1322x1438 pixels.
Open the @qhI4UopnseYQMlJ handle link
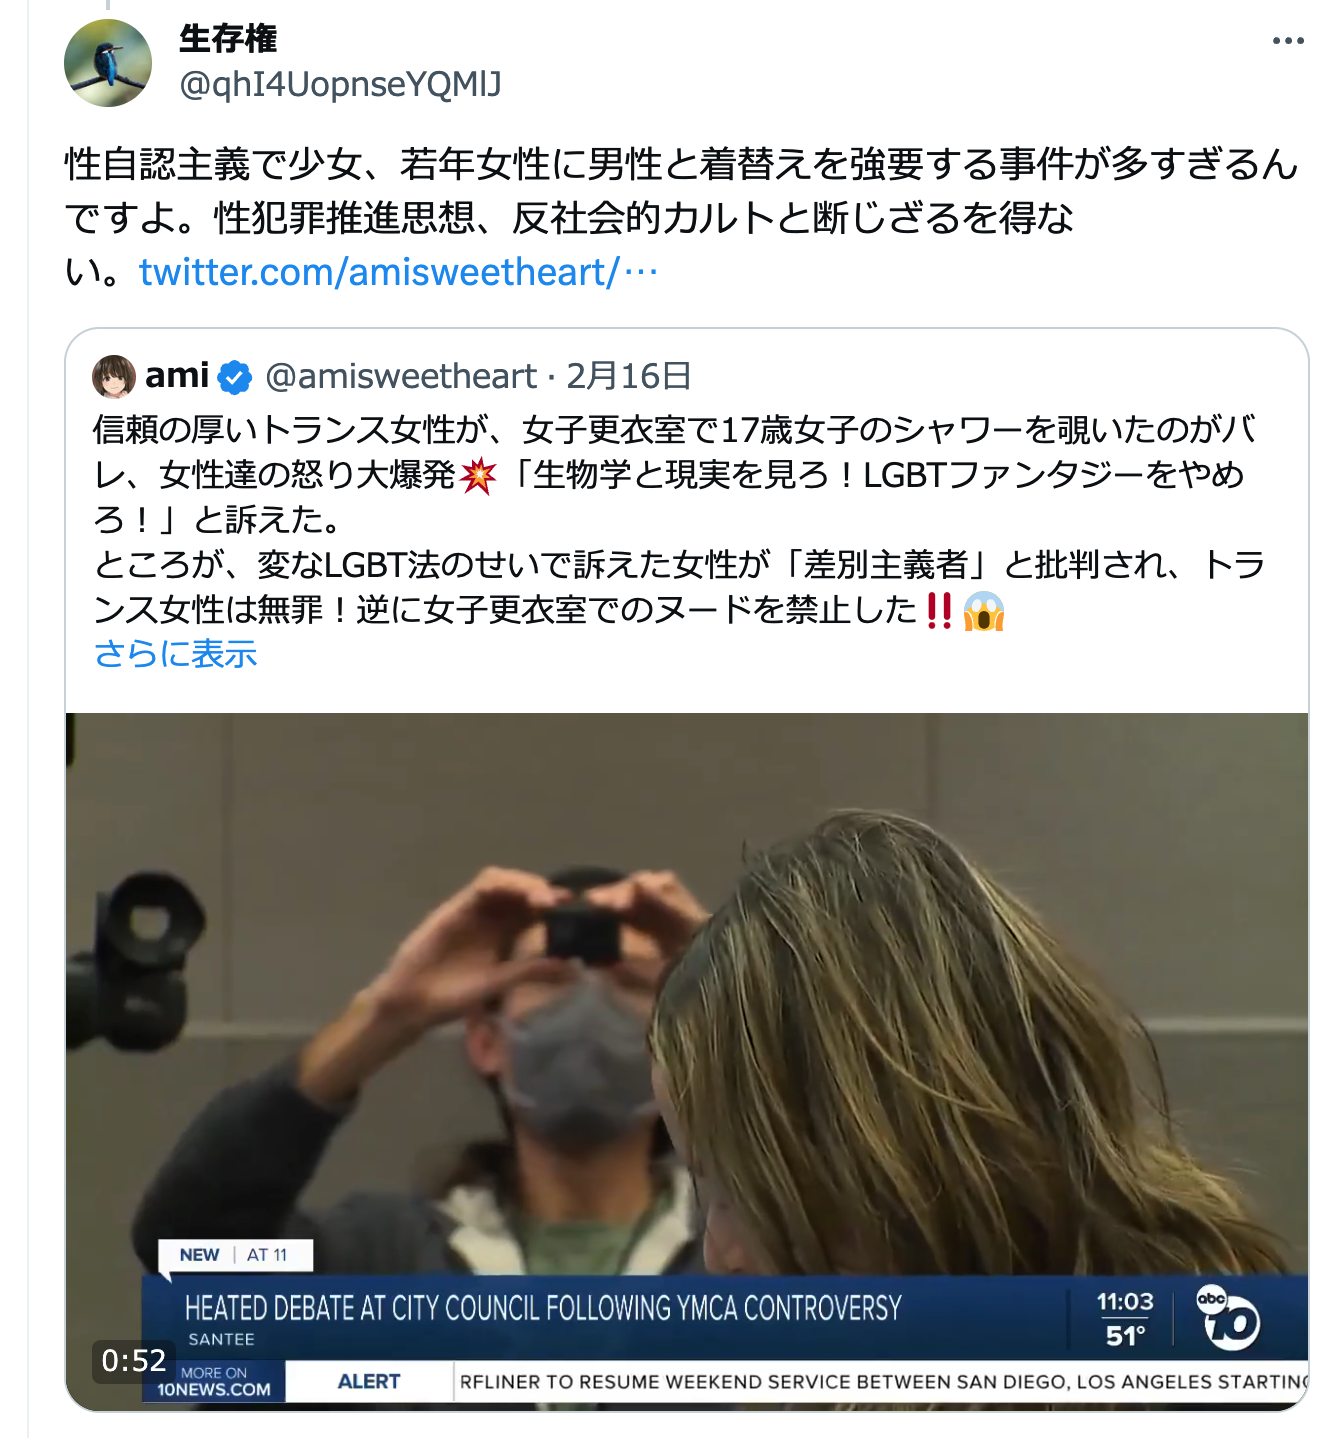340,84
